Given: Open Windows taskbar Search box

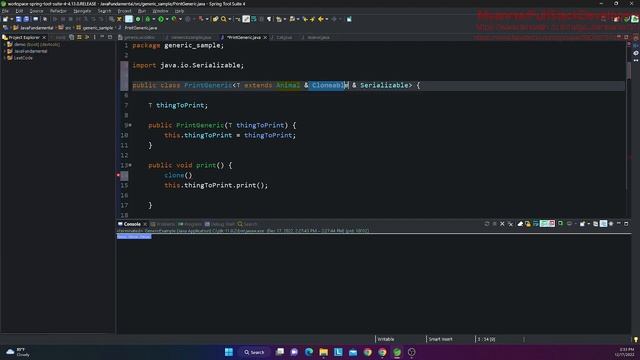Looking at the screenshot, I should 254,352.
